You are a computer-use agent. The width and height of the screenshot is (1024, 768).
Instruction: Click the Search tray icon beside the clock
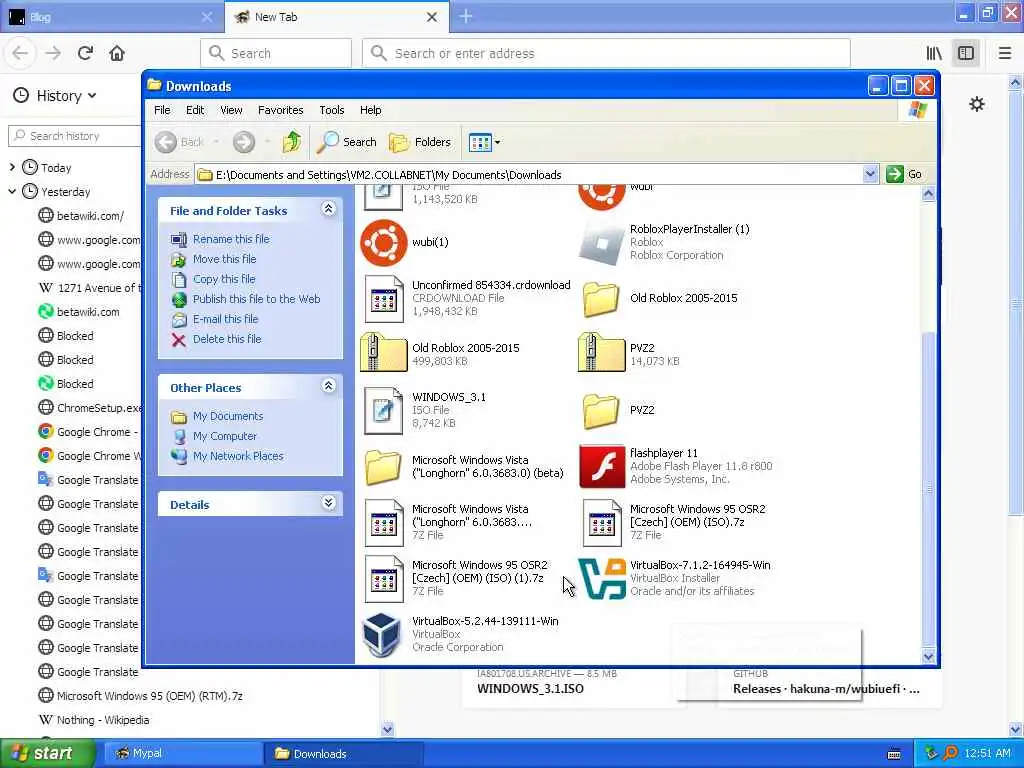tap(951, 753)
